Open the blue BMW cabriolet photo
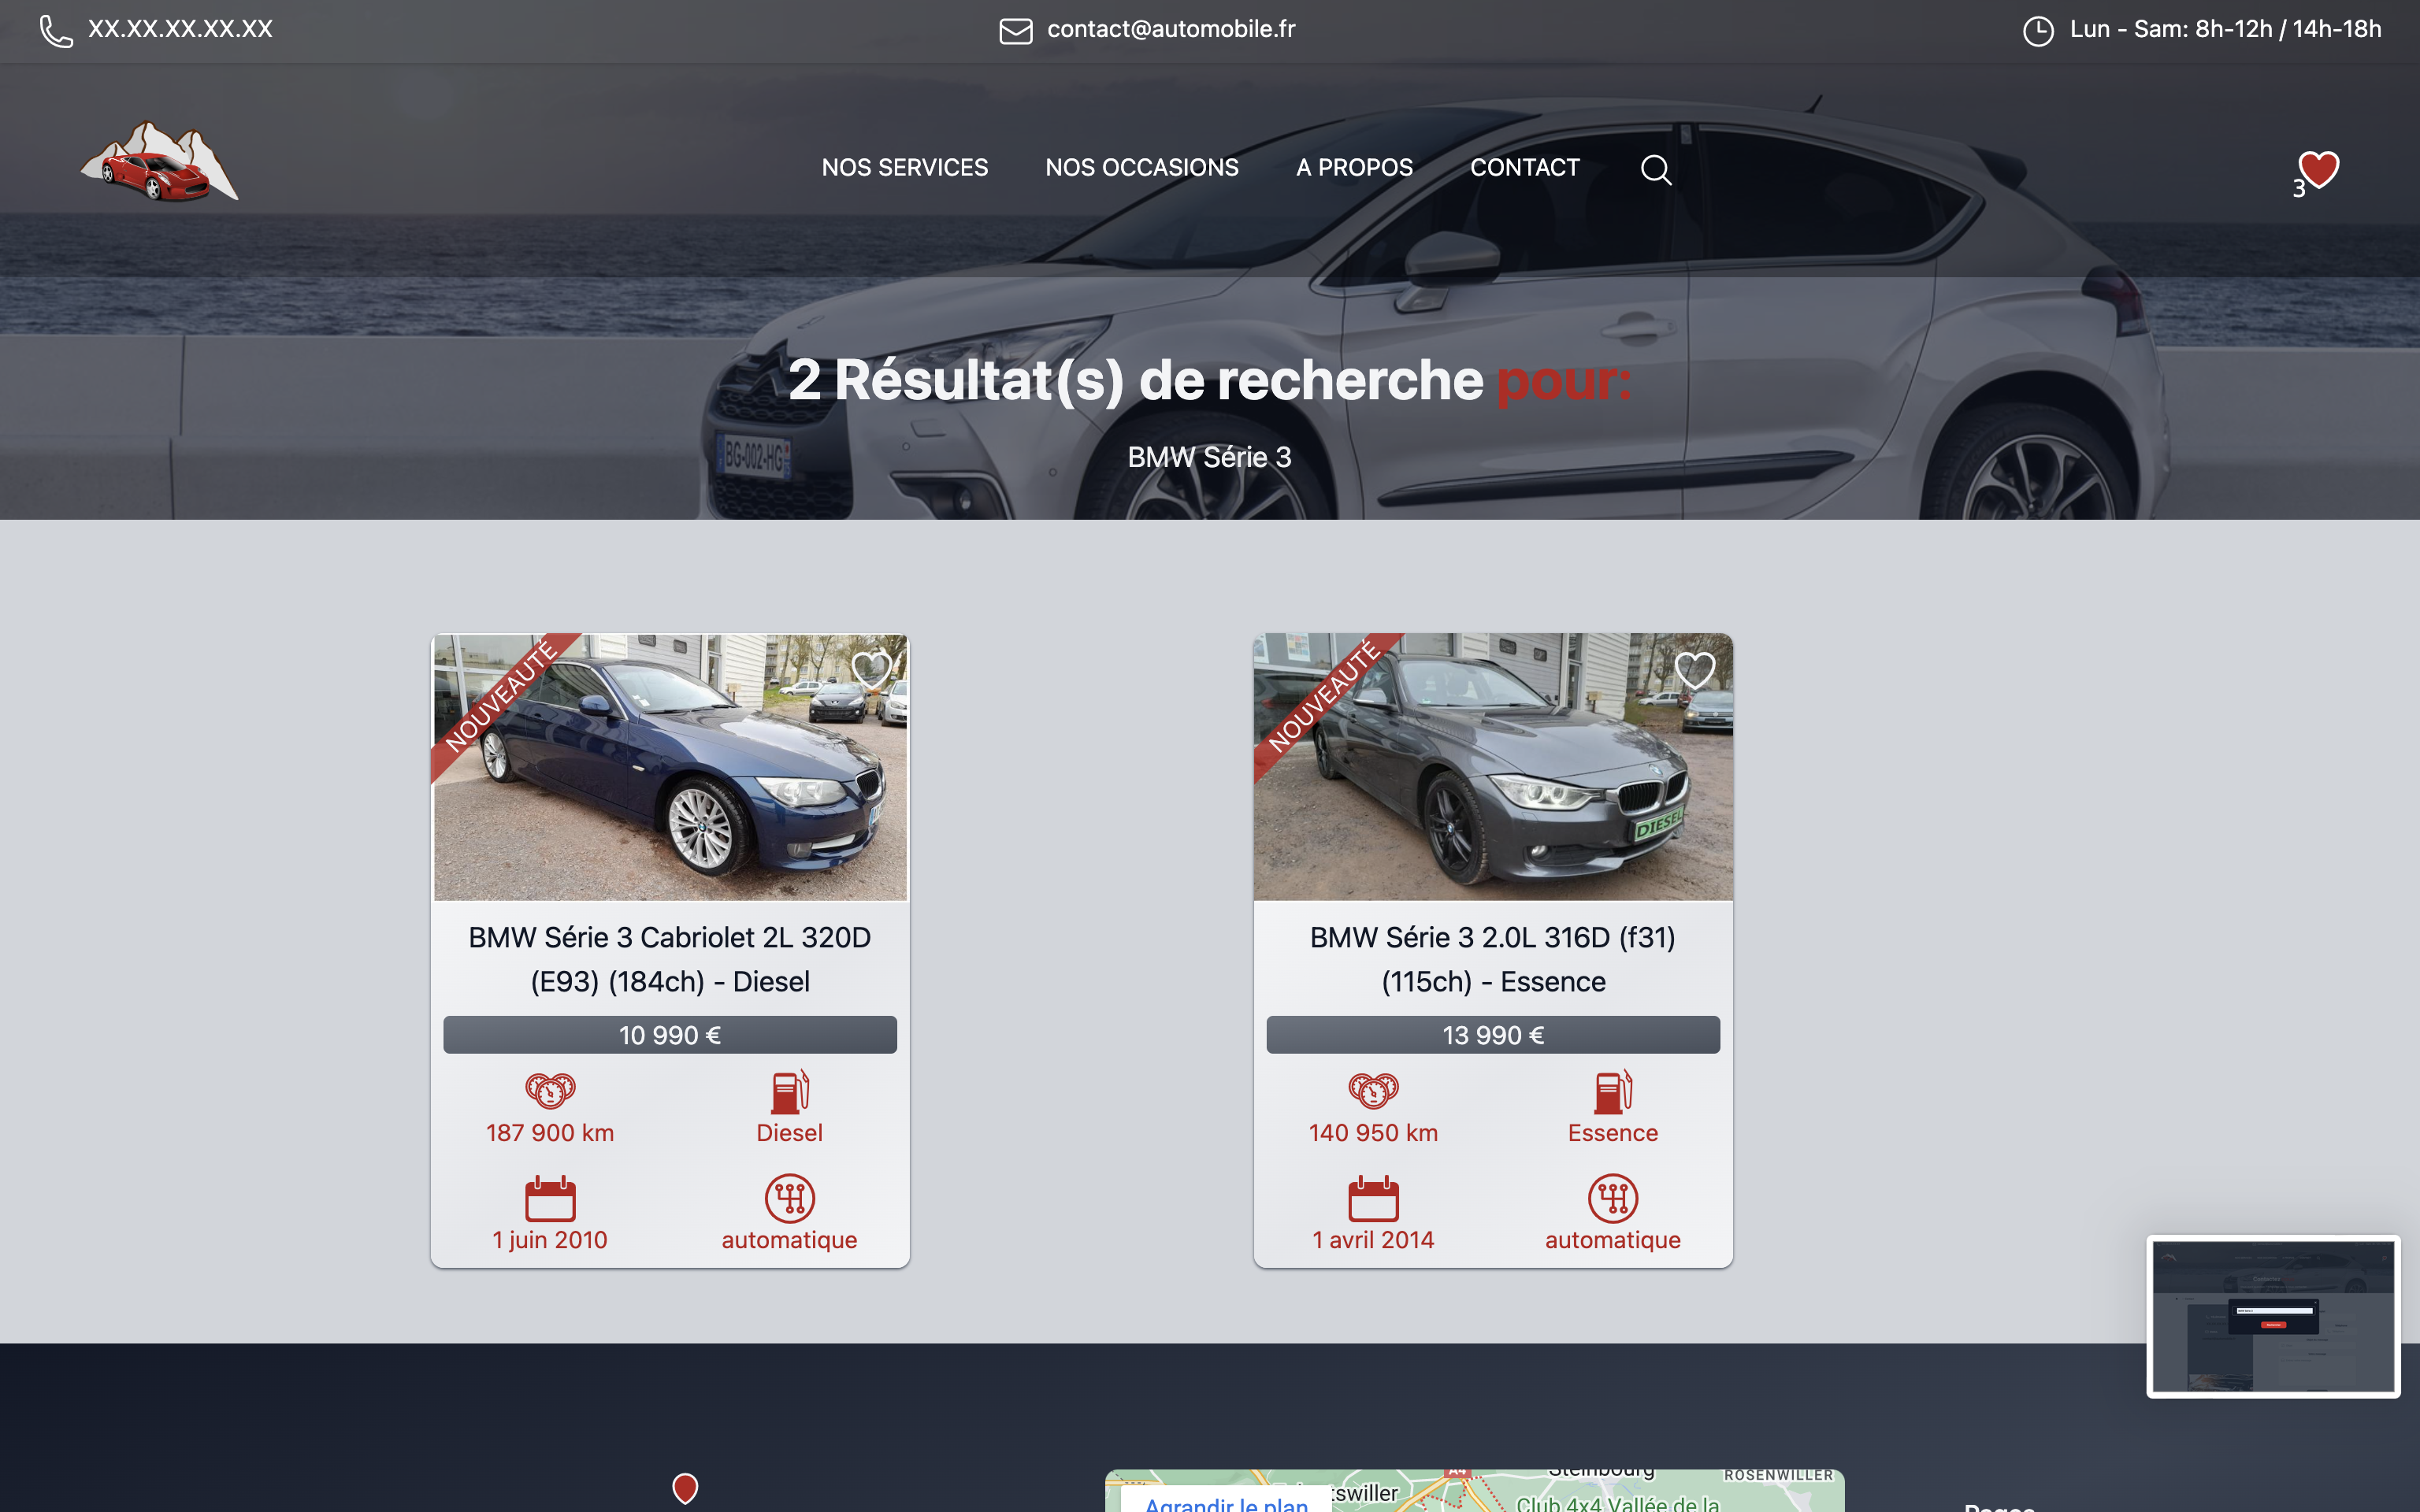The image size is (2420, 1512). point(670,767)
